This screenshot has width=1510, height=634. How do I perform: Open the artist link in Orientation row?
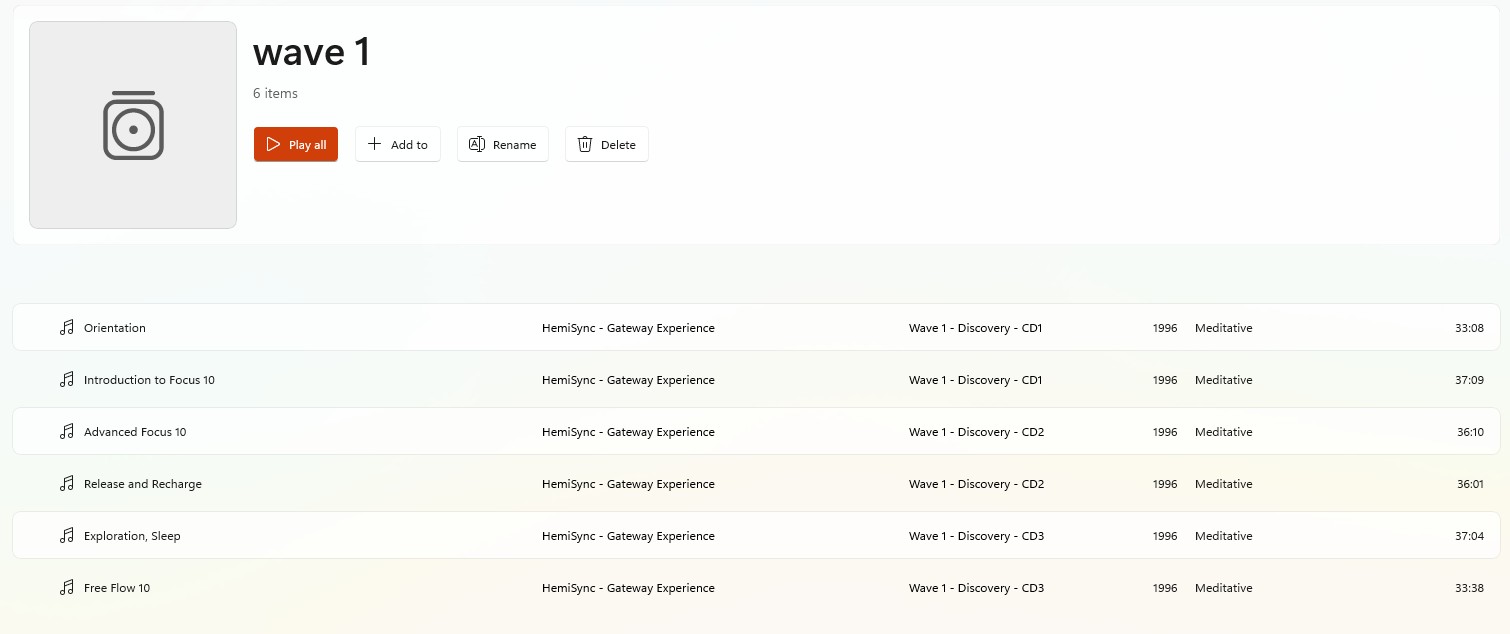tap(628, 328)
